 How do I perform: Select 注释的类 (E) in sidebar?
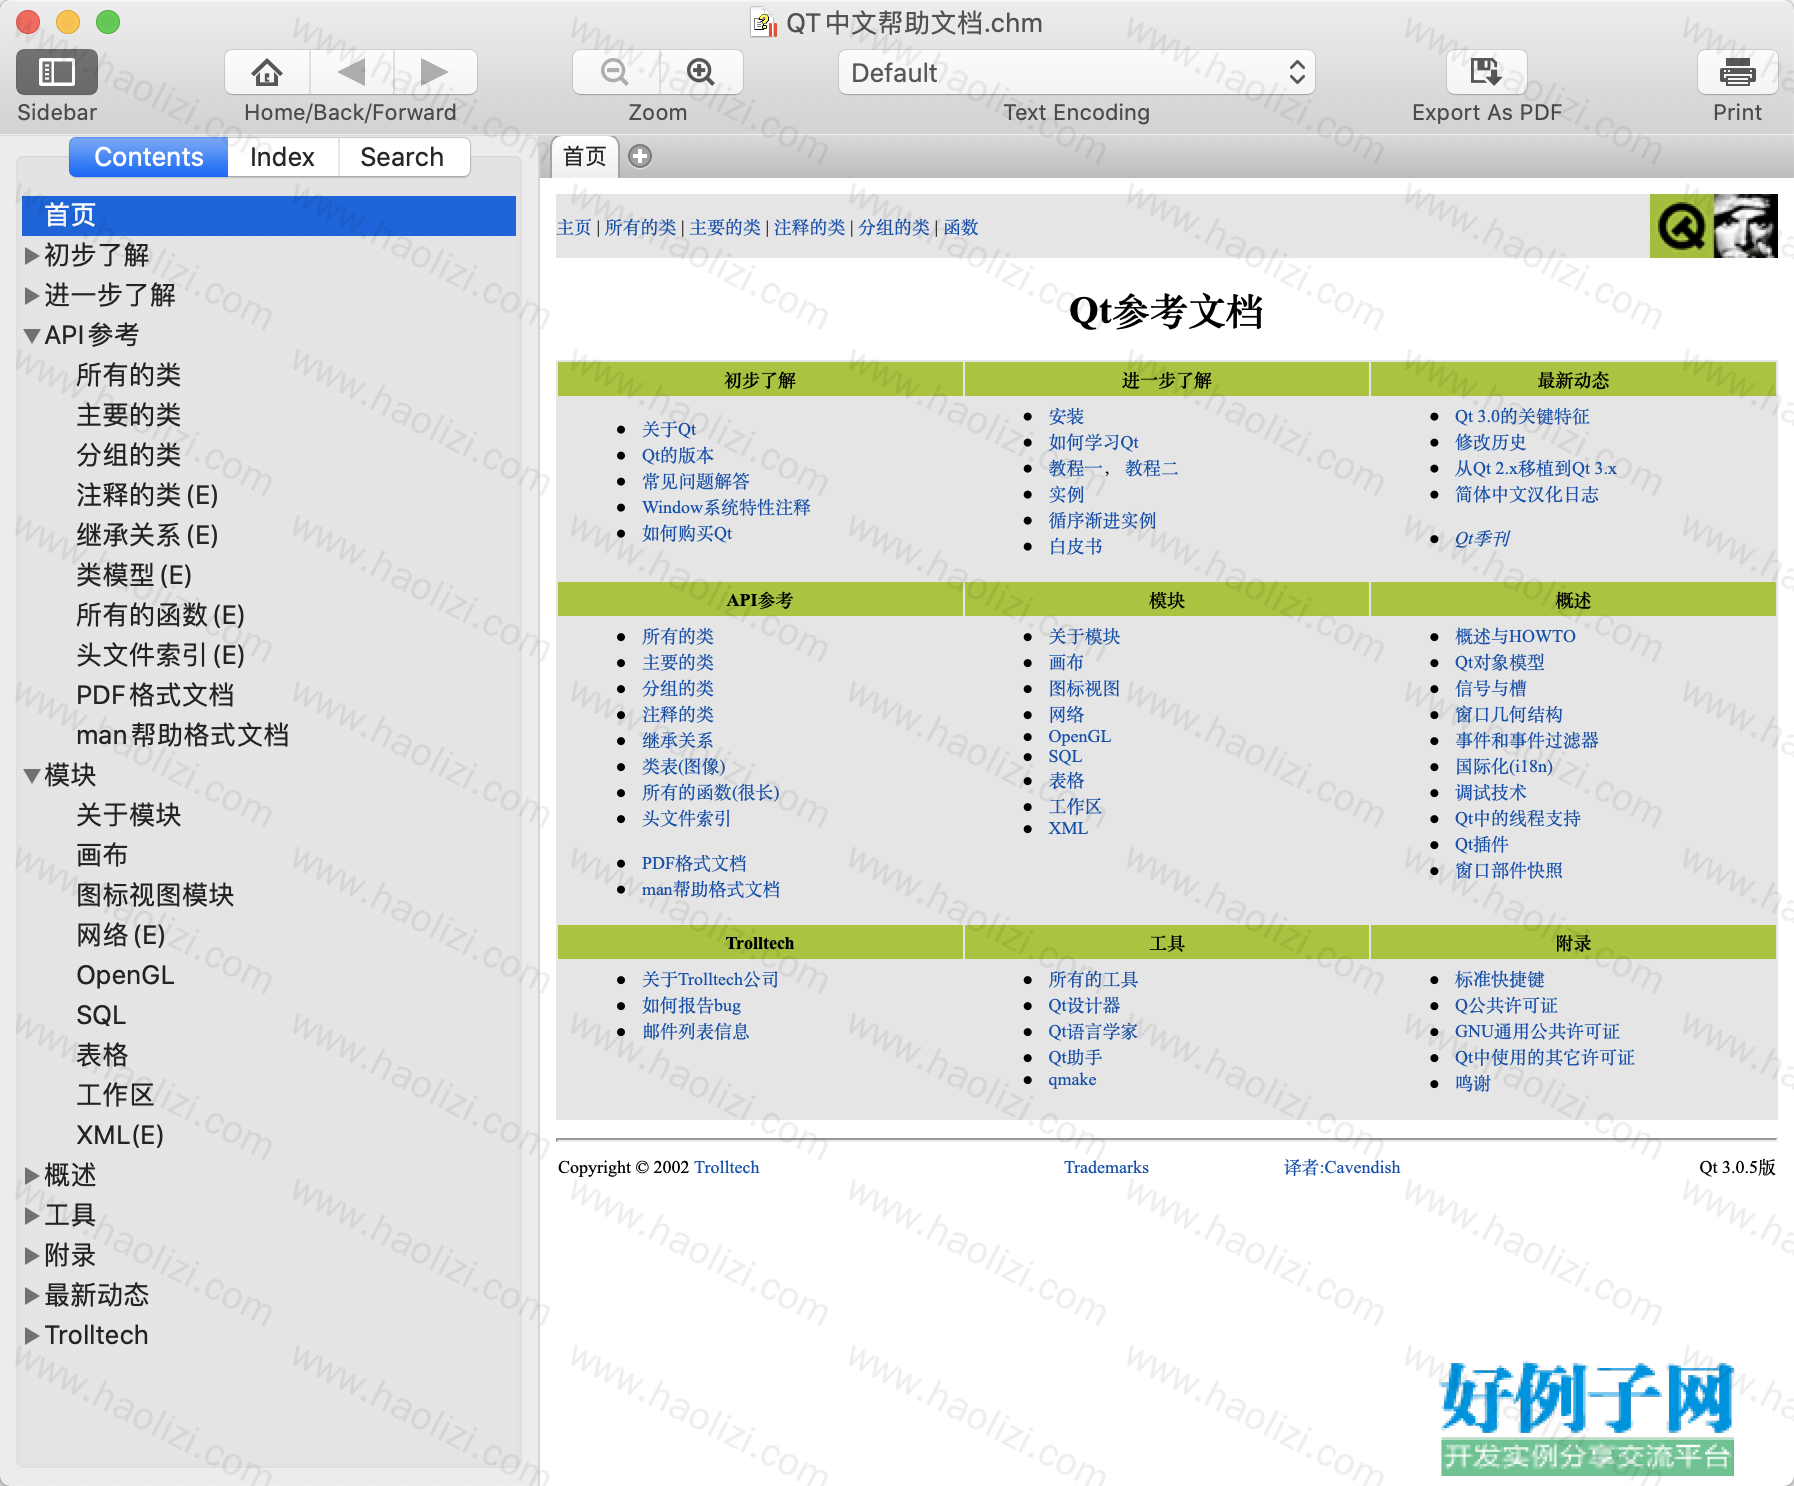pyautogui.click(x=147, y=495)
